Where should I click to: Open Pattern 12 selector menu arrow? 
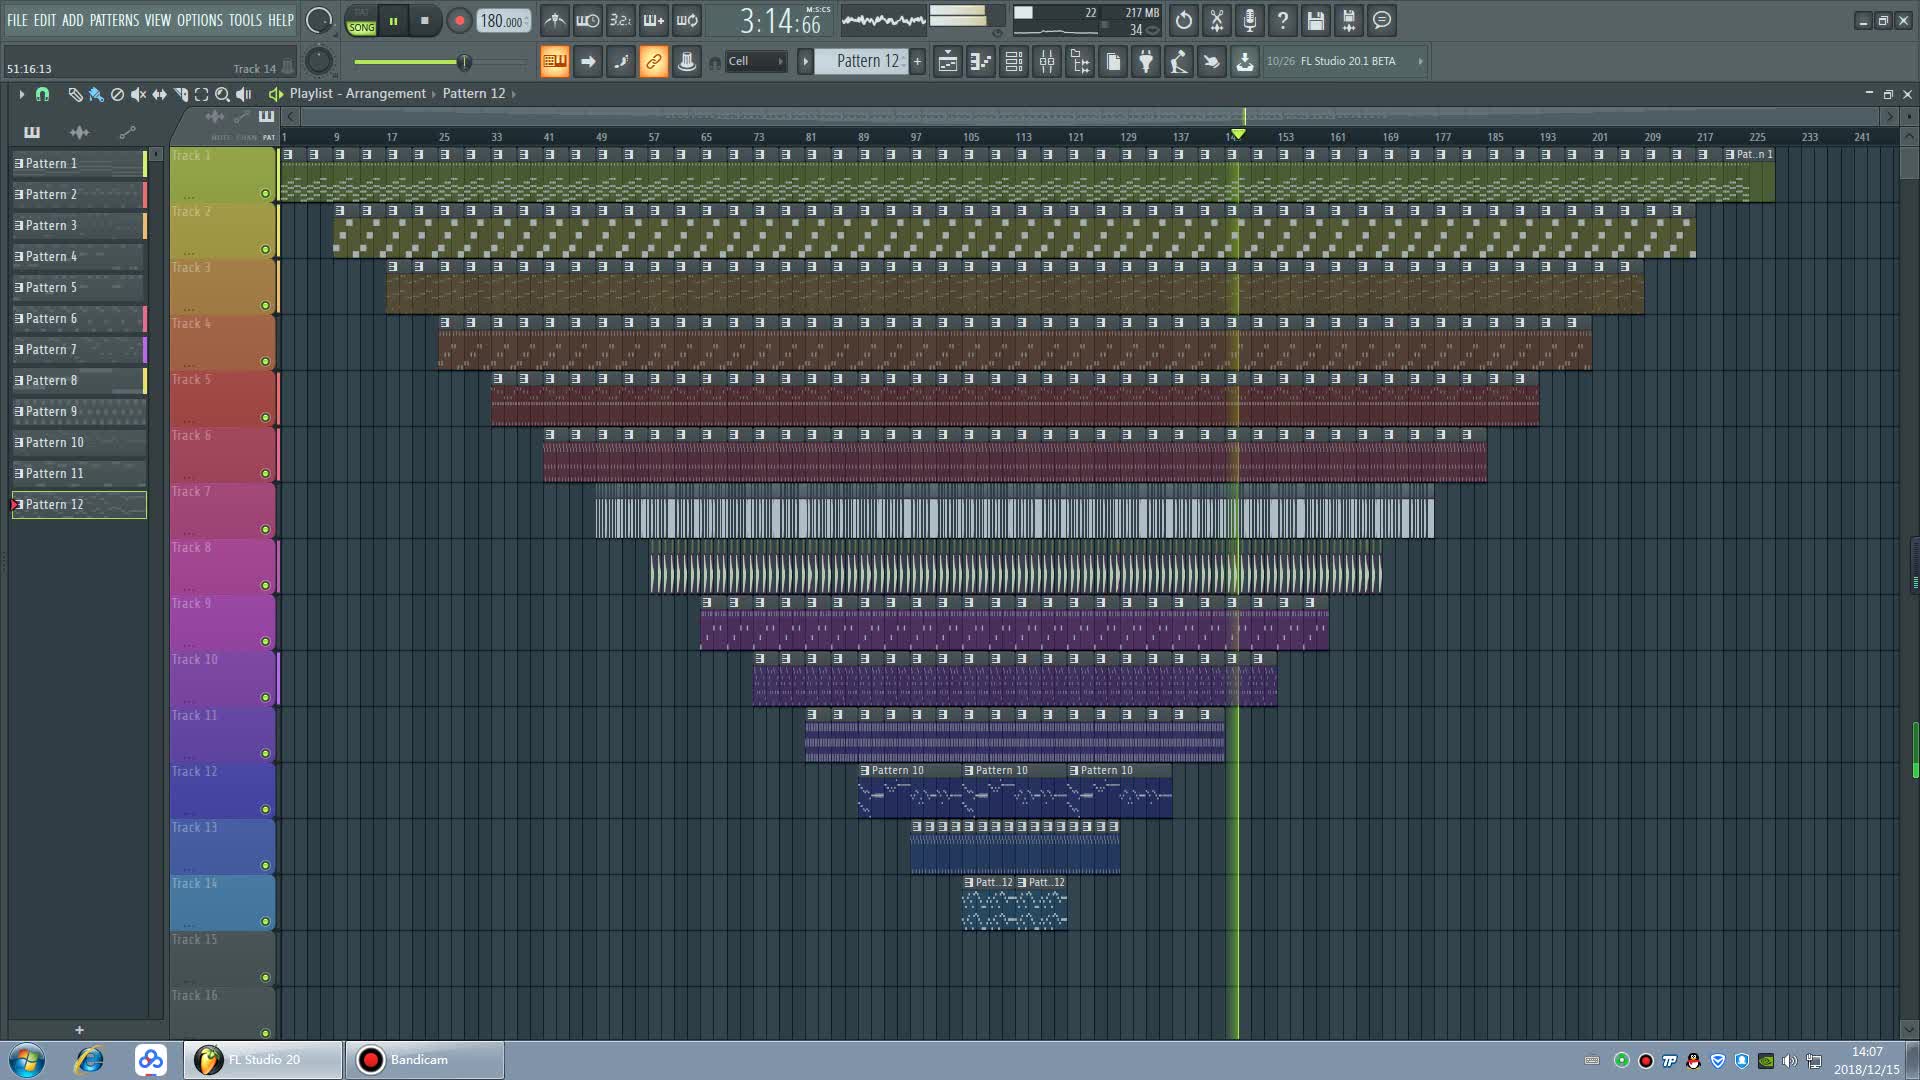click(x=805, y=62)
